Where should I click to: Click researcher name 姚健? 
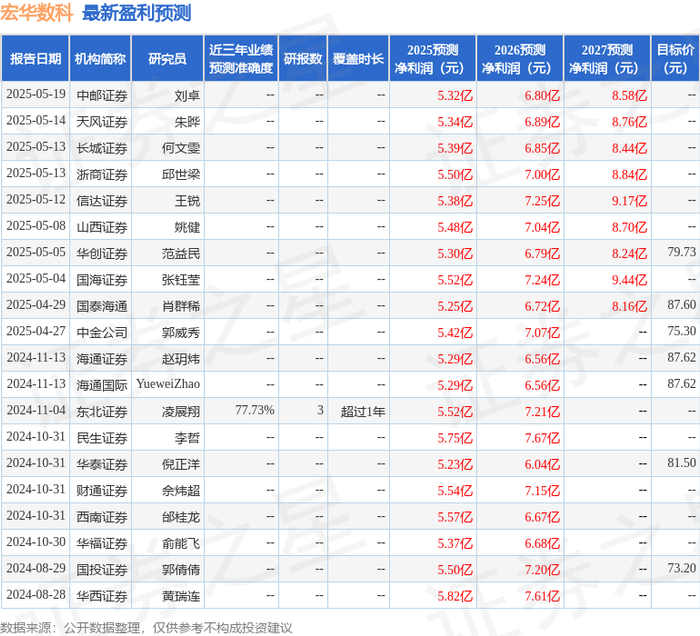point(187,227)
